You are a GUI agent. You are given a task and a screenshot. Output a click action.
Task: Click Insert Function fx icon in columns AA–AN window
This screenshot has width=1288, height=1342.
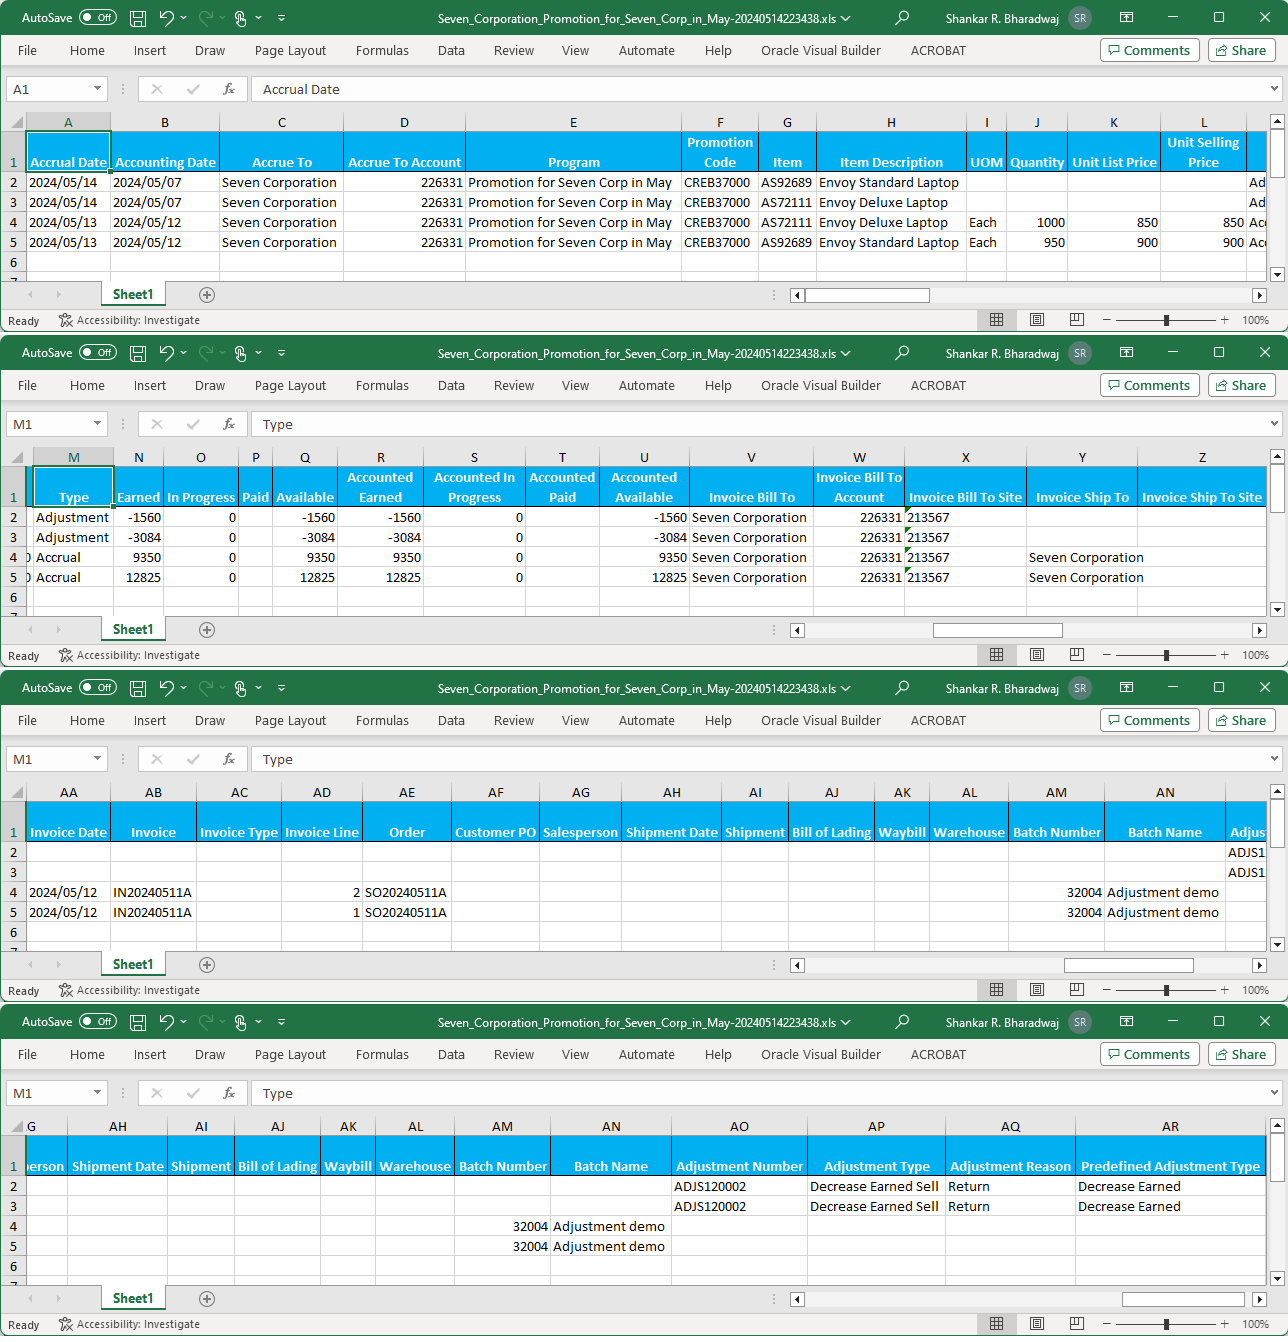229,759
